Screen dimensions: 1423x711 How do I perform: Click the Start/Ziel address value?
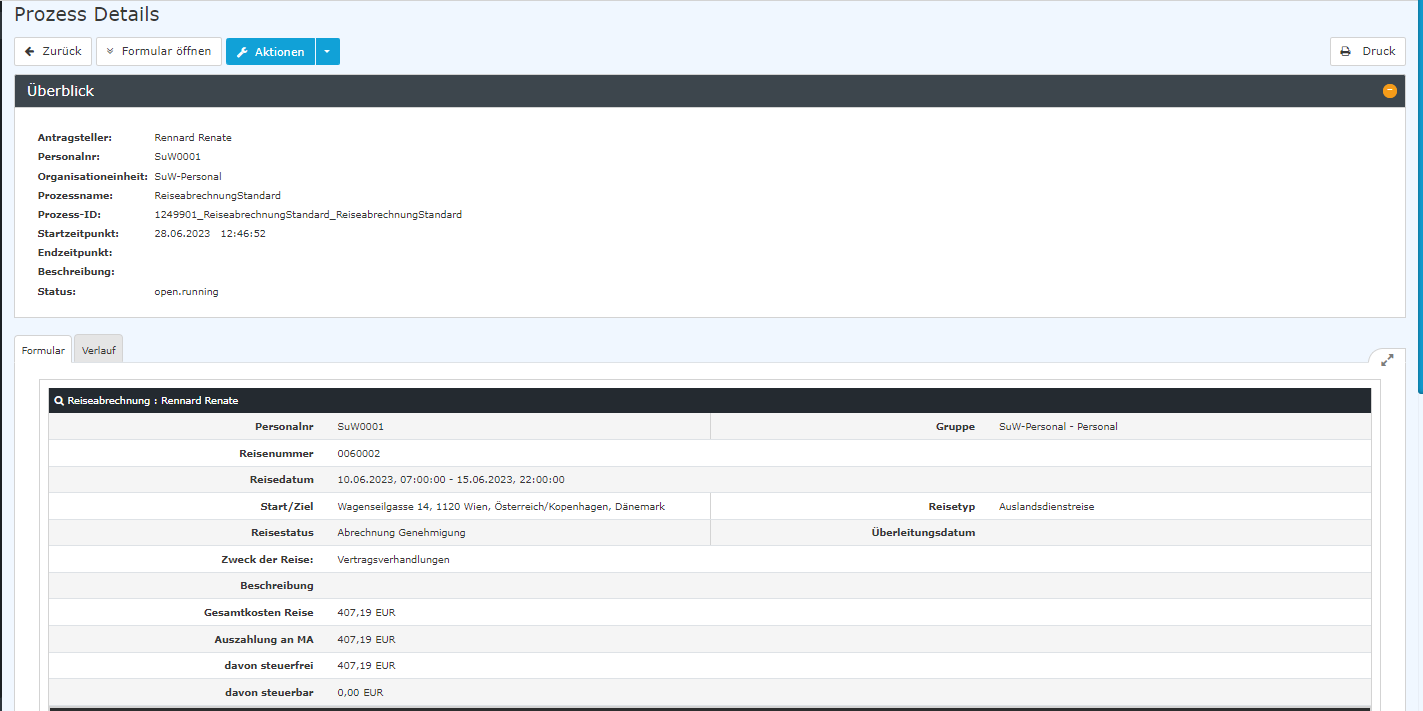[x=501, y=507]
